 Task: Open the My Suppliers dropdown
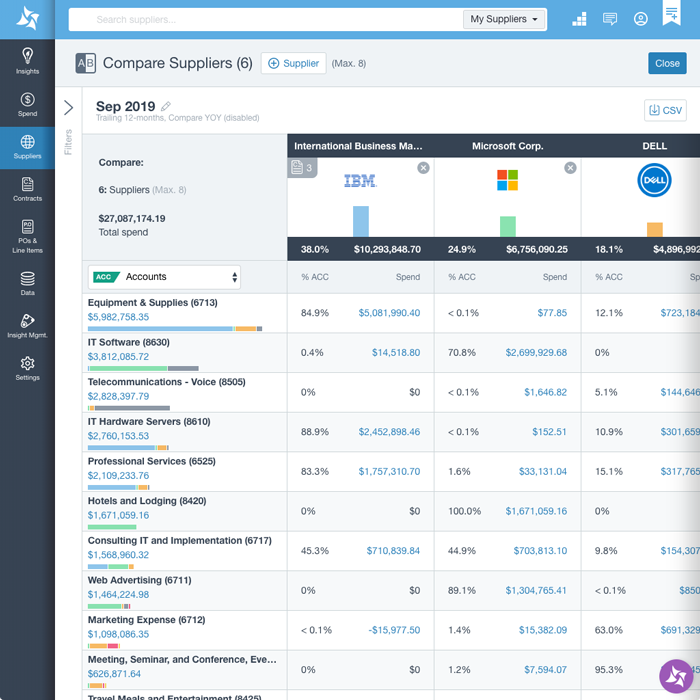click(x=505, y=19)
